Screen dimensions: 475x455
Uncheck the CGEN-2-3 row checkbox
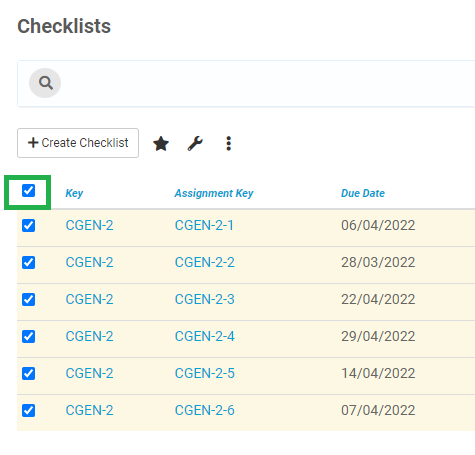(28, 300)
